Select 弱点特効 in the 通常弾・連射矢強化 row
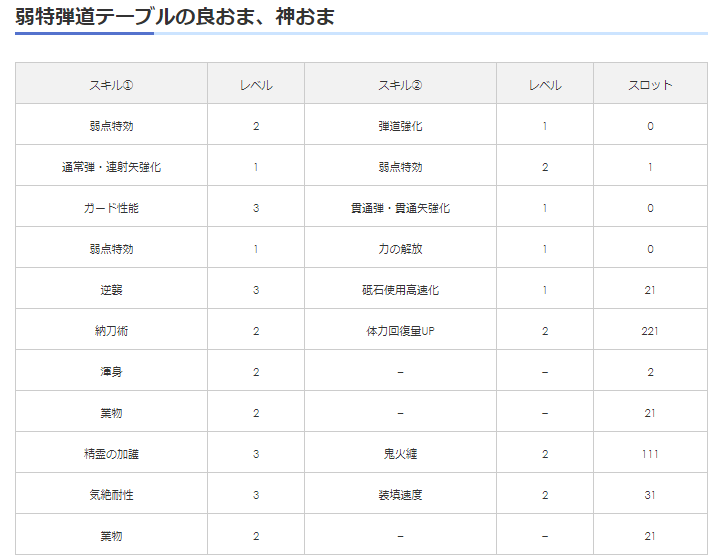The image size is (710, 558). pyautogui.click(x=400, y=167)
